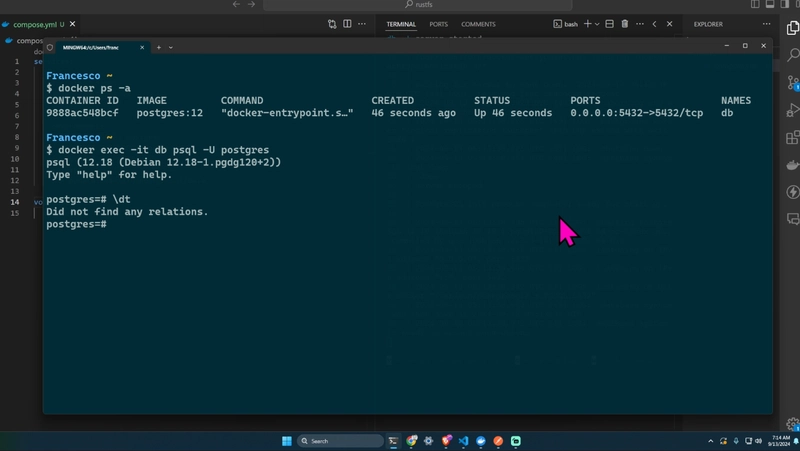Click ports value 0.0.0.0:5432->5432/tcp
Viewport: 800px width, 451px height.
(x=636, y=113)
